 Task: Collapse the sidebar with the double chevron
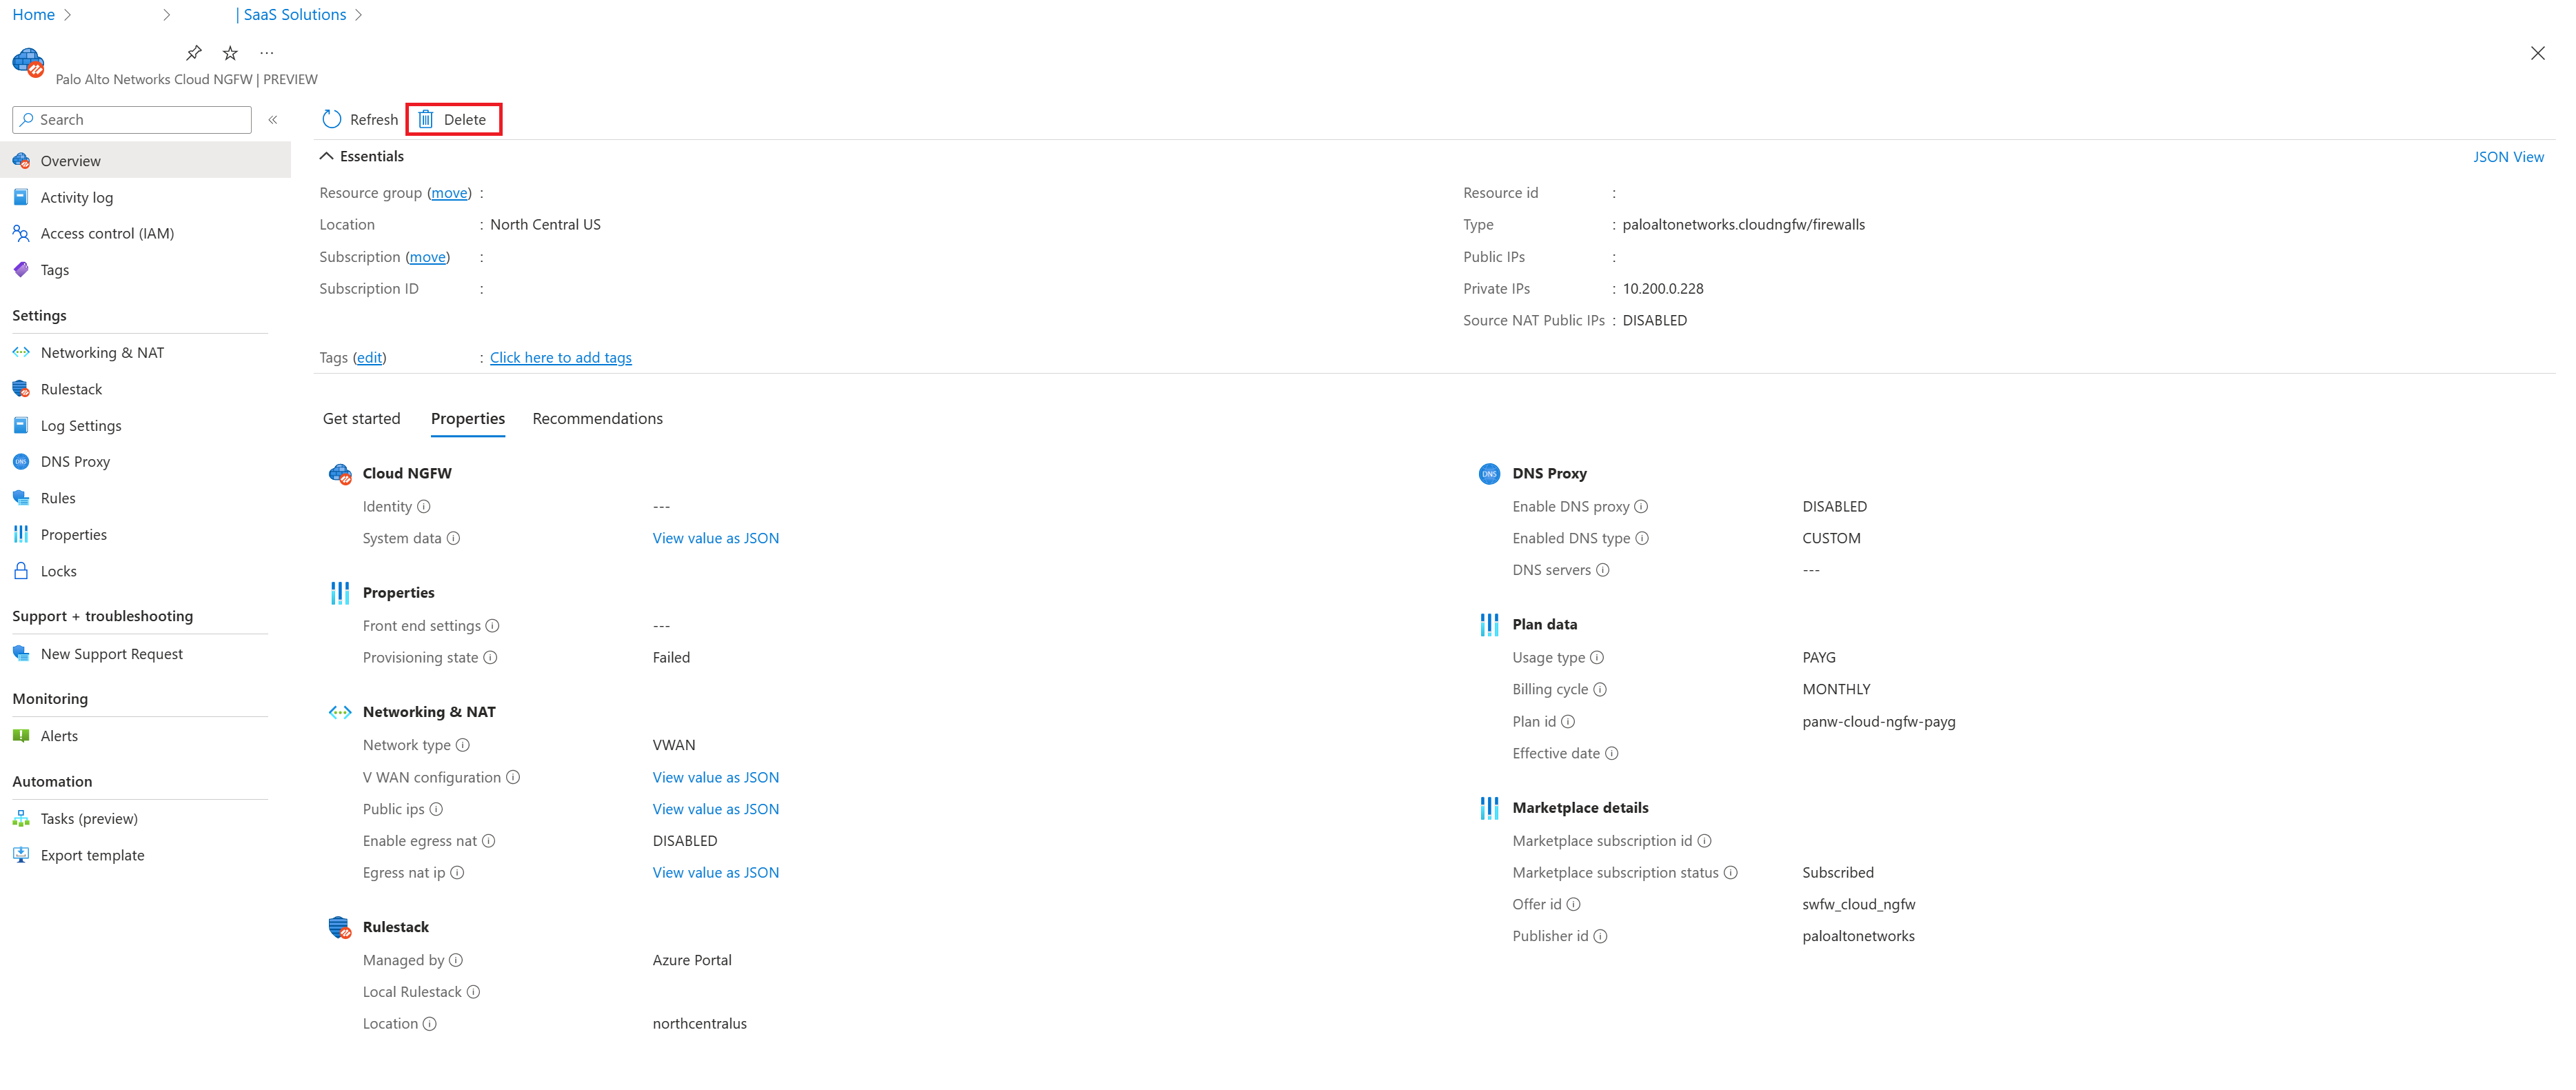point(273,120)
